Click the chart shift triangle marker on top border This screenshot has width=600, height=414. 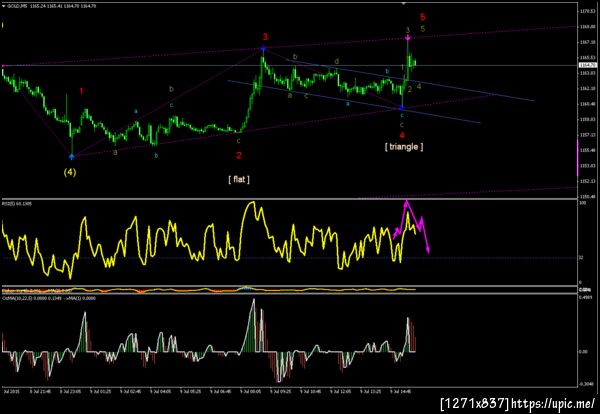pos(403,3)
